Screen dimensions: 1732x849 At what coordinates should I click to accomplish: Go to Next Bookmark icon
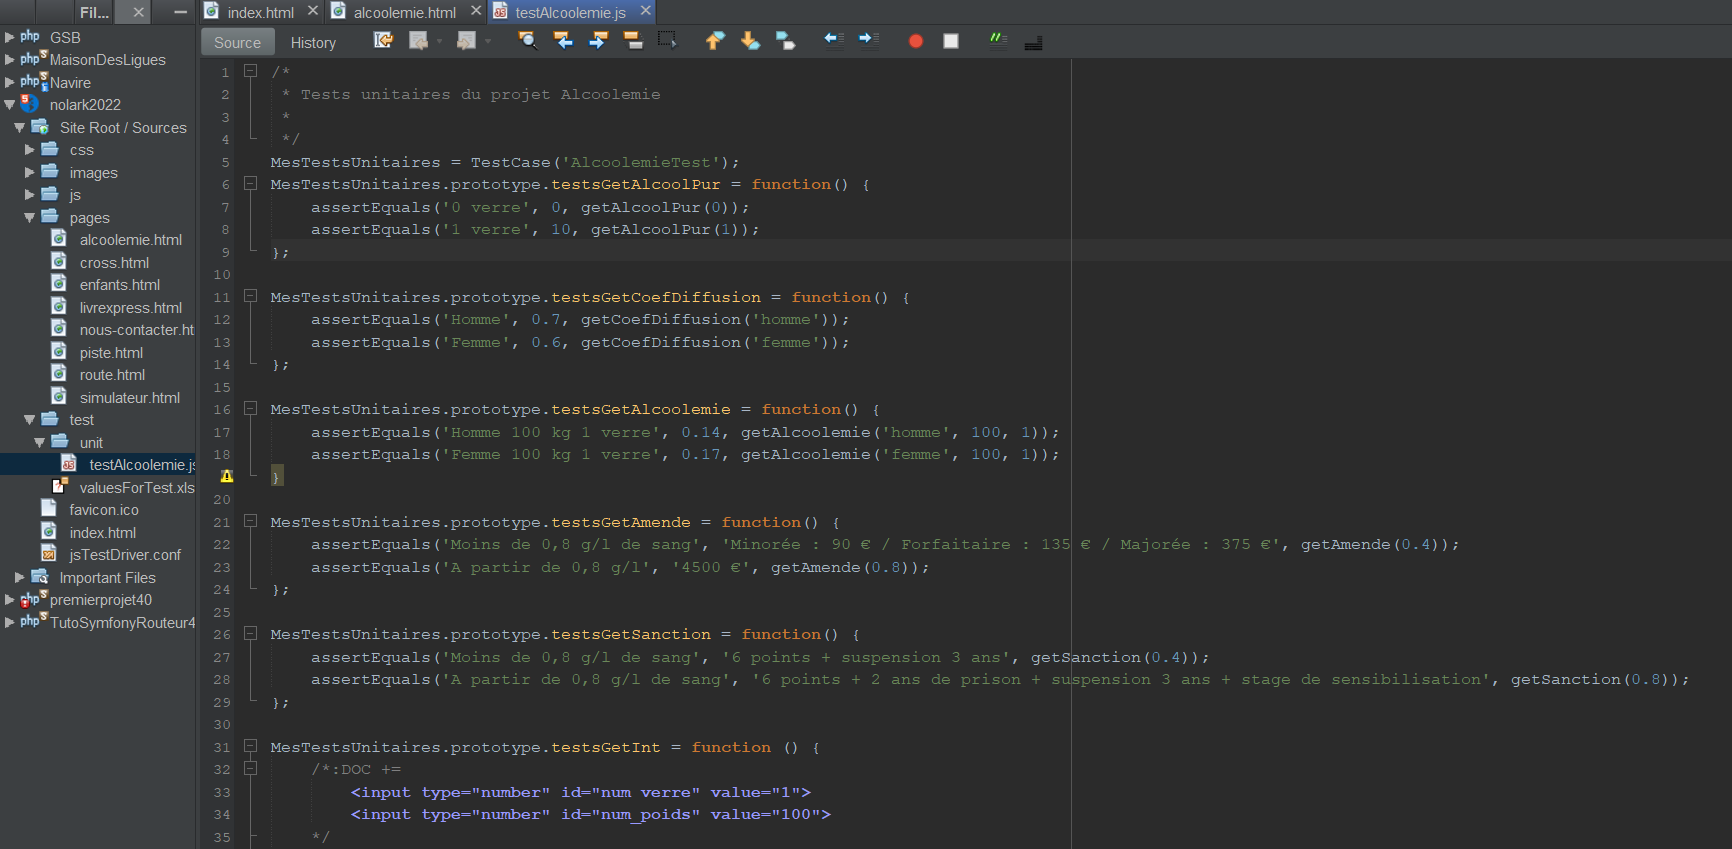(750, 41)
